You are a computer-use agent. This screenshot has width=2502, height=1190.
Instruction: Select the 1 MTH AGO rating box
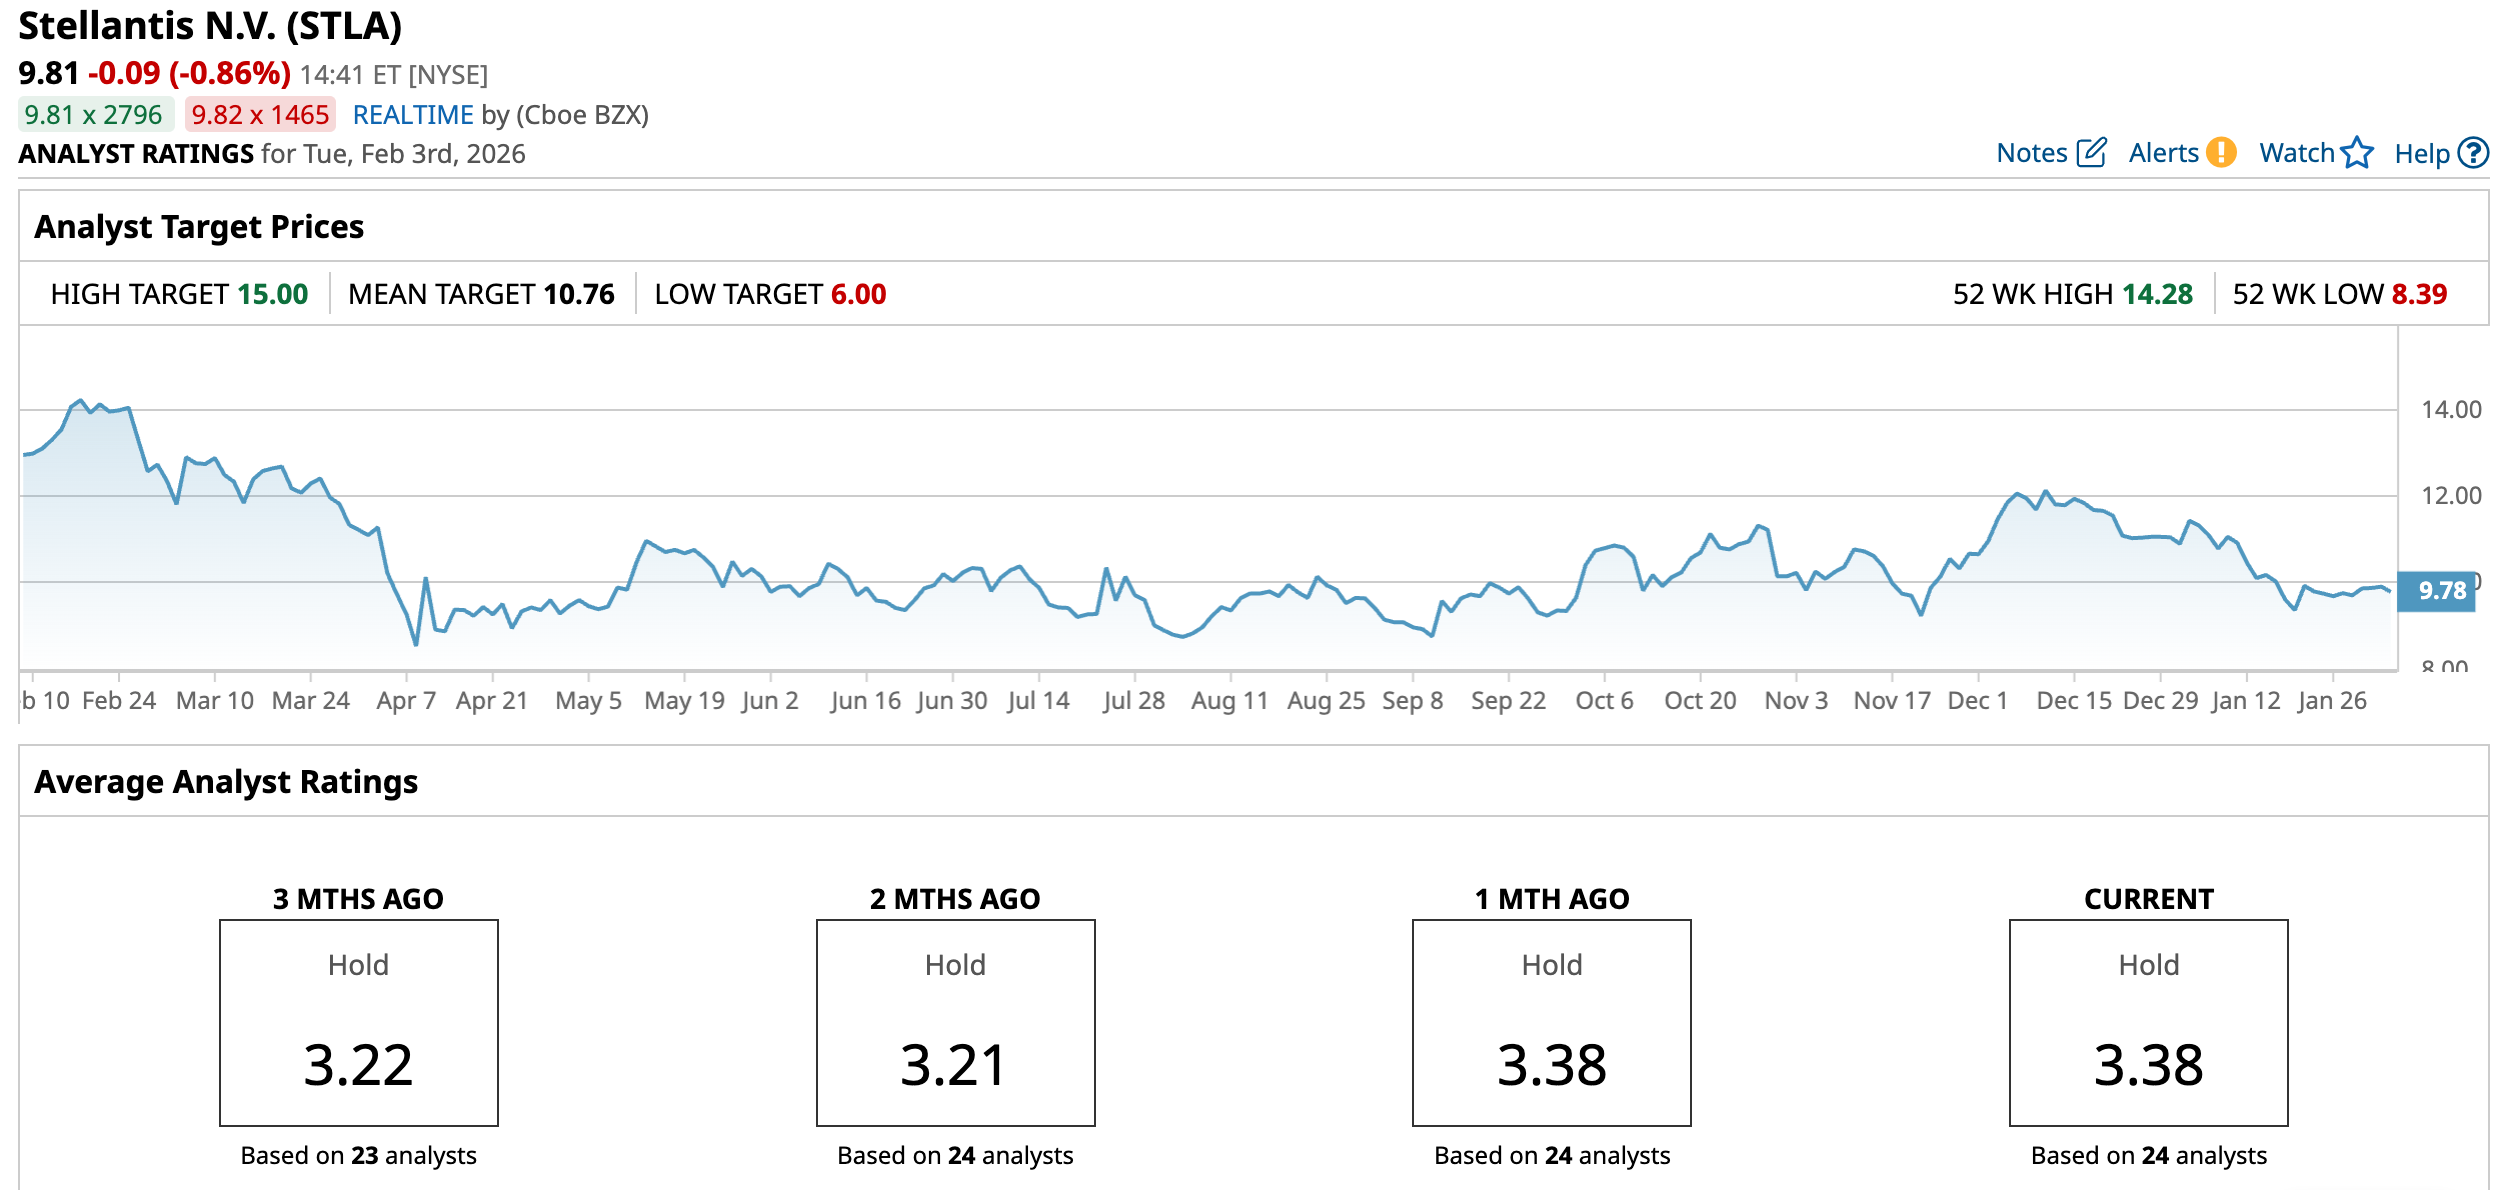[1551, 1022]
